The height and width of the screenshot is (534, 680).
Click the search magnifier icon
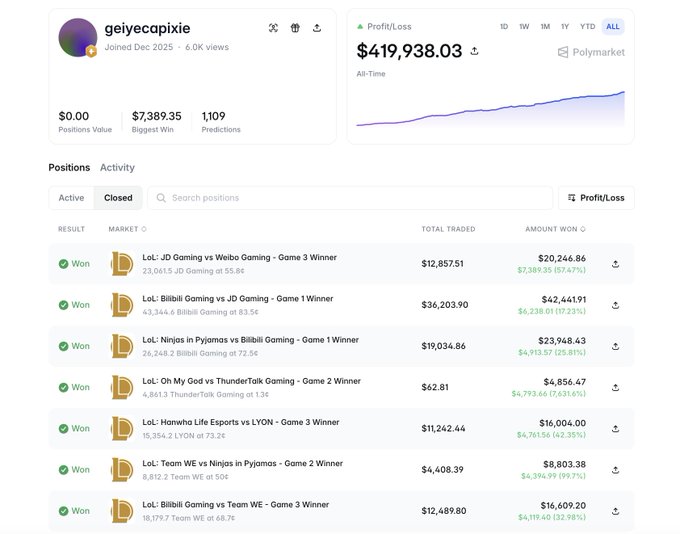pos(161,198)
